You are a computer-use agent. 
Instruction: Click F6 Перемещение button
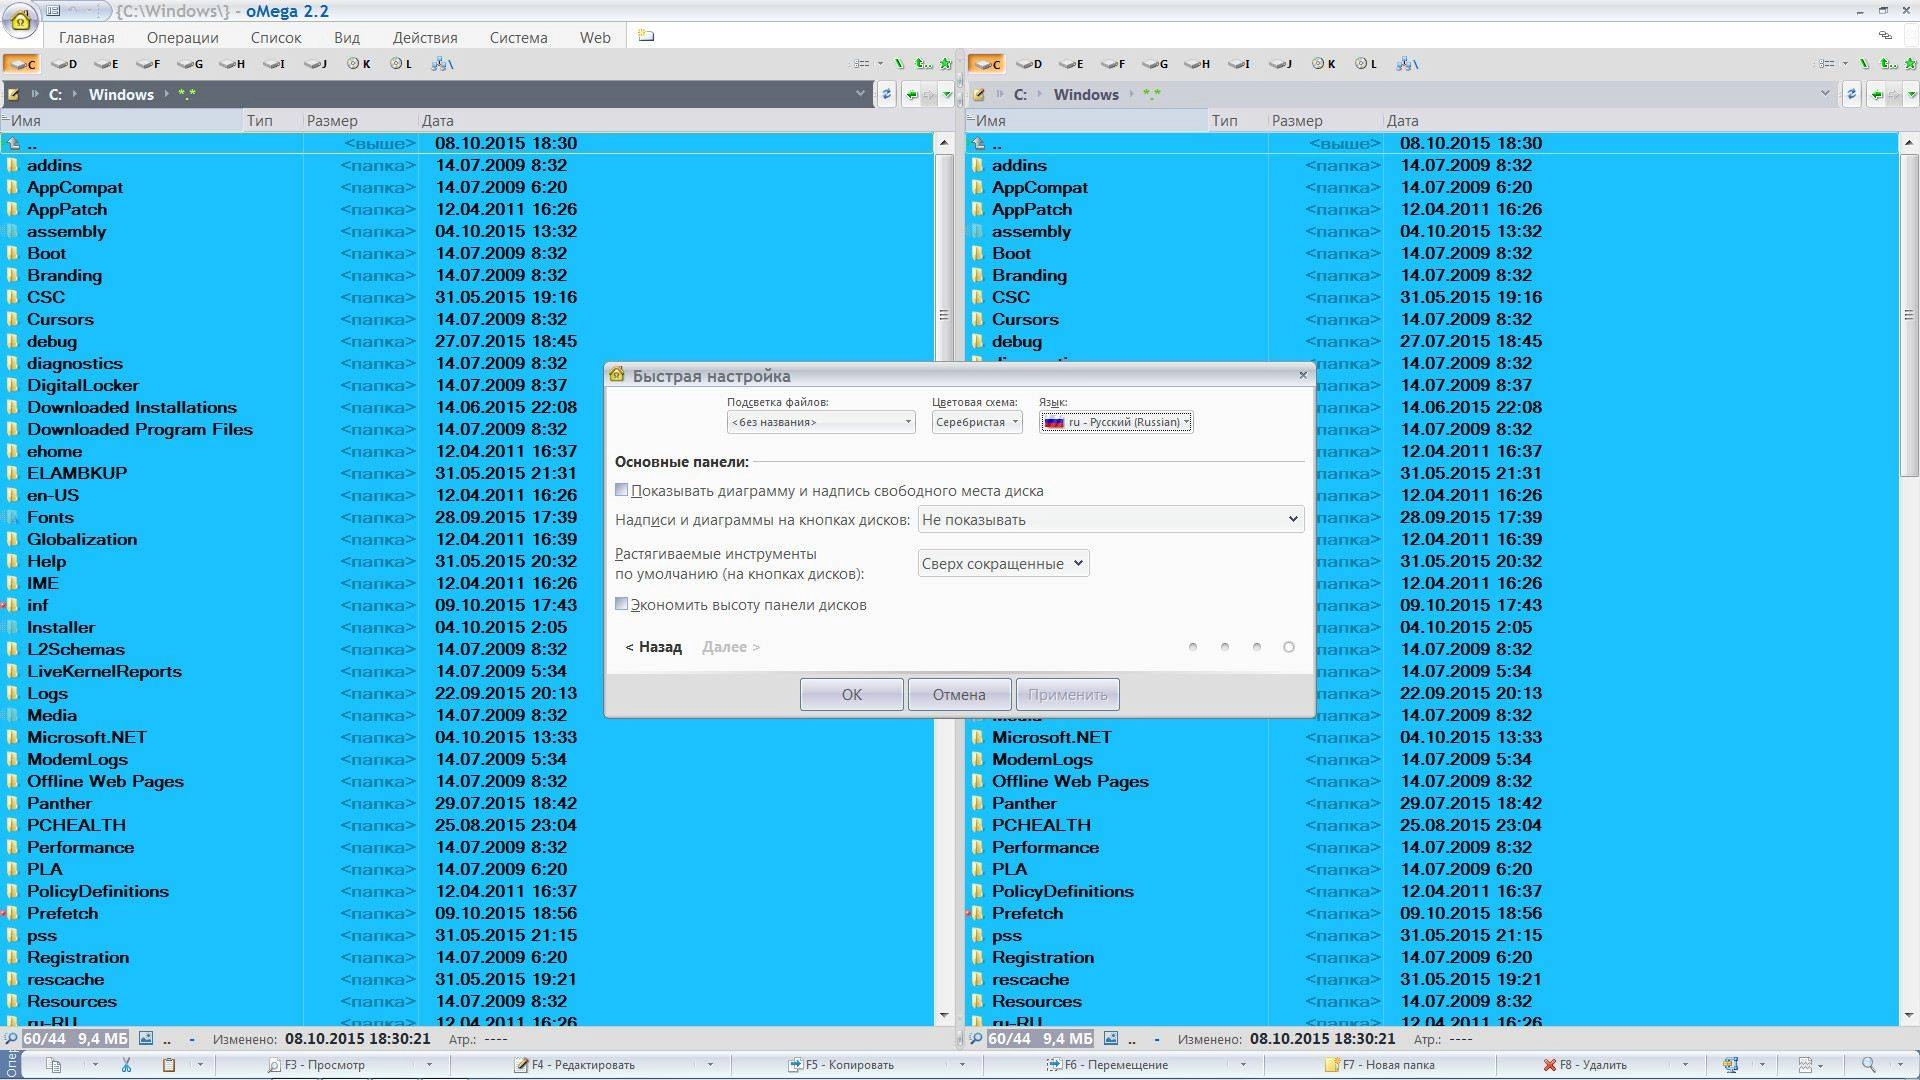[x=1107, y=1065]
